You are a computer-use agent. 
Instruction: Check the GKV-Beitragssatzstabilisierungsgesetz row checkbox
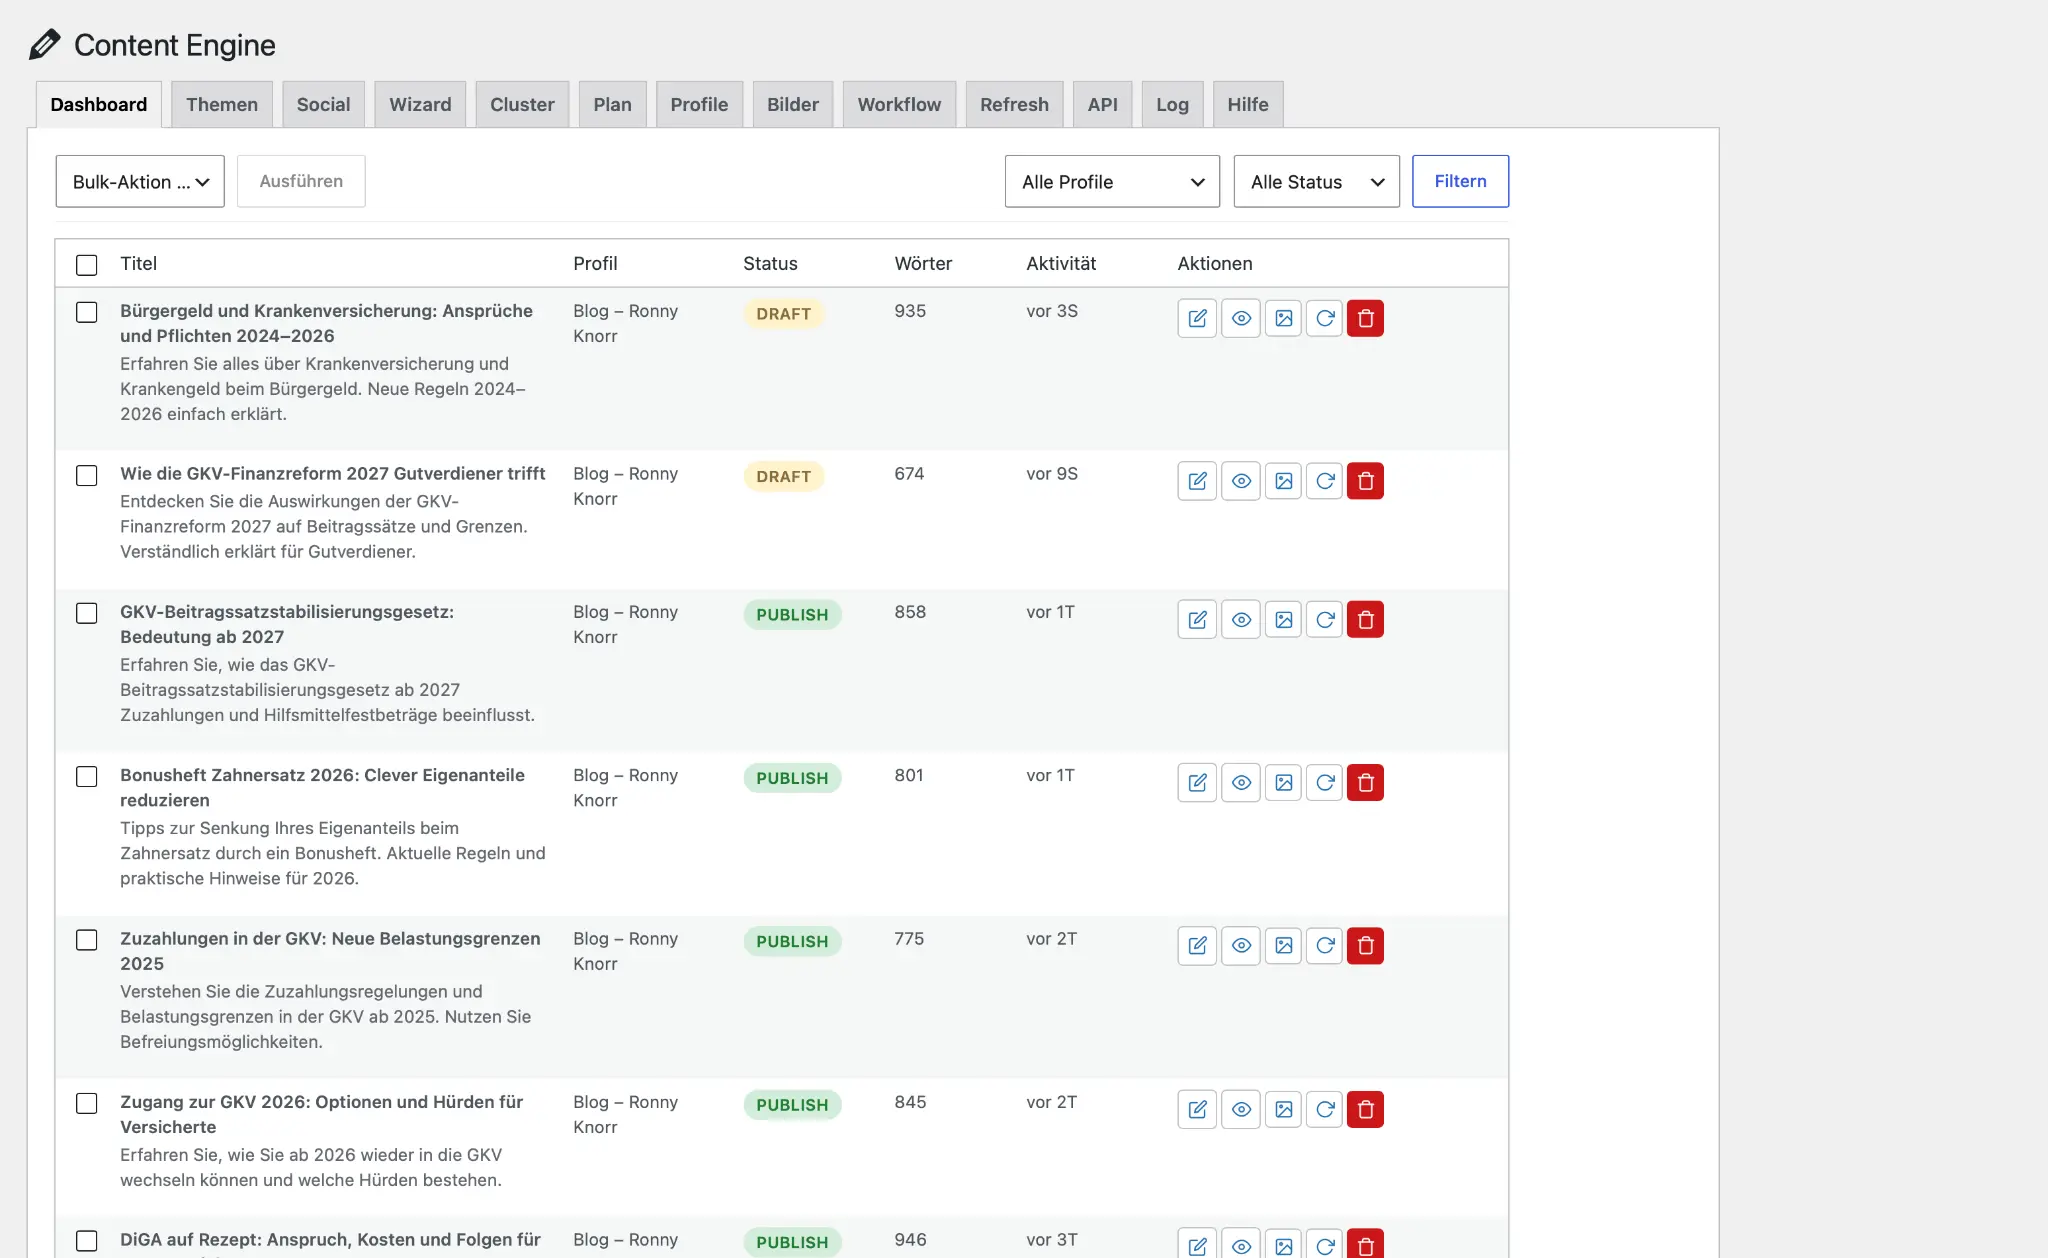(87, 613)
